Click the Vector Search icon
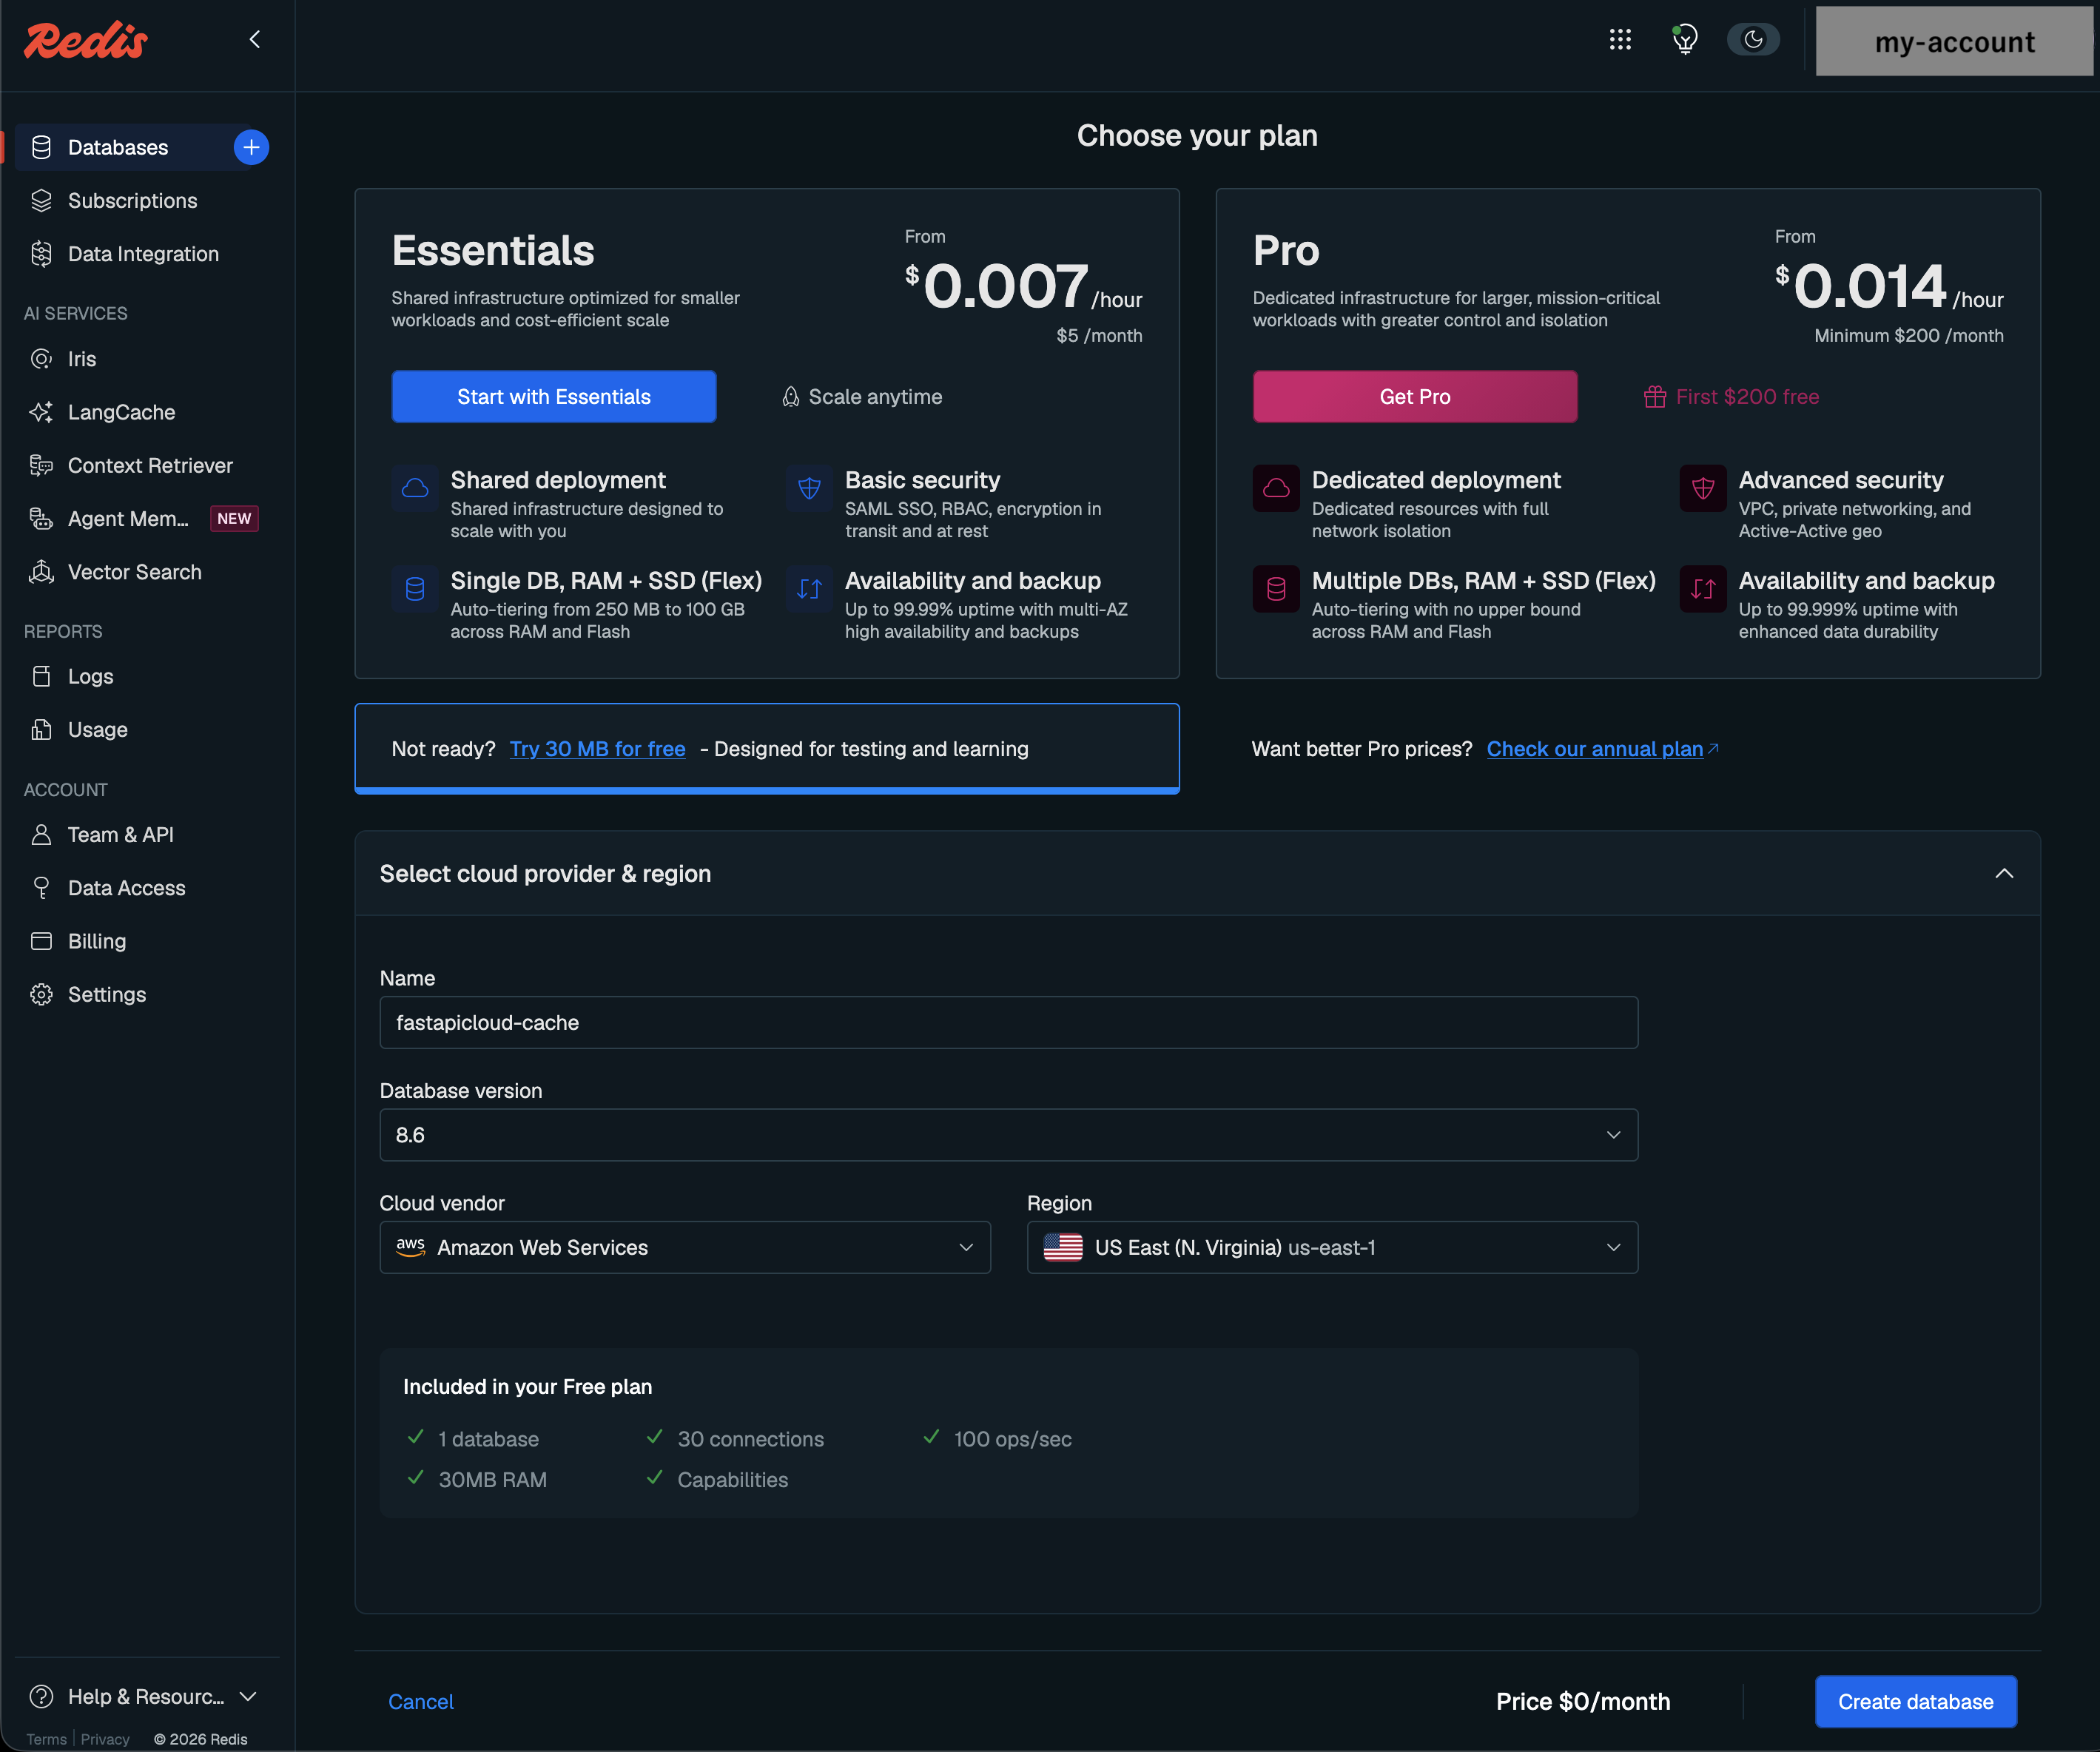 tap(41, 572)
